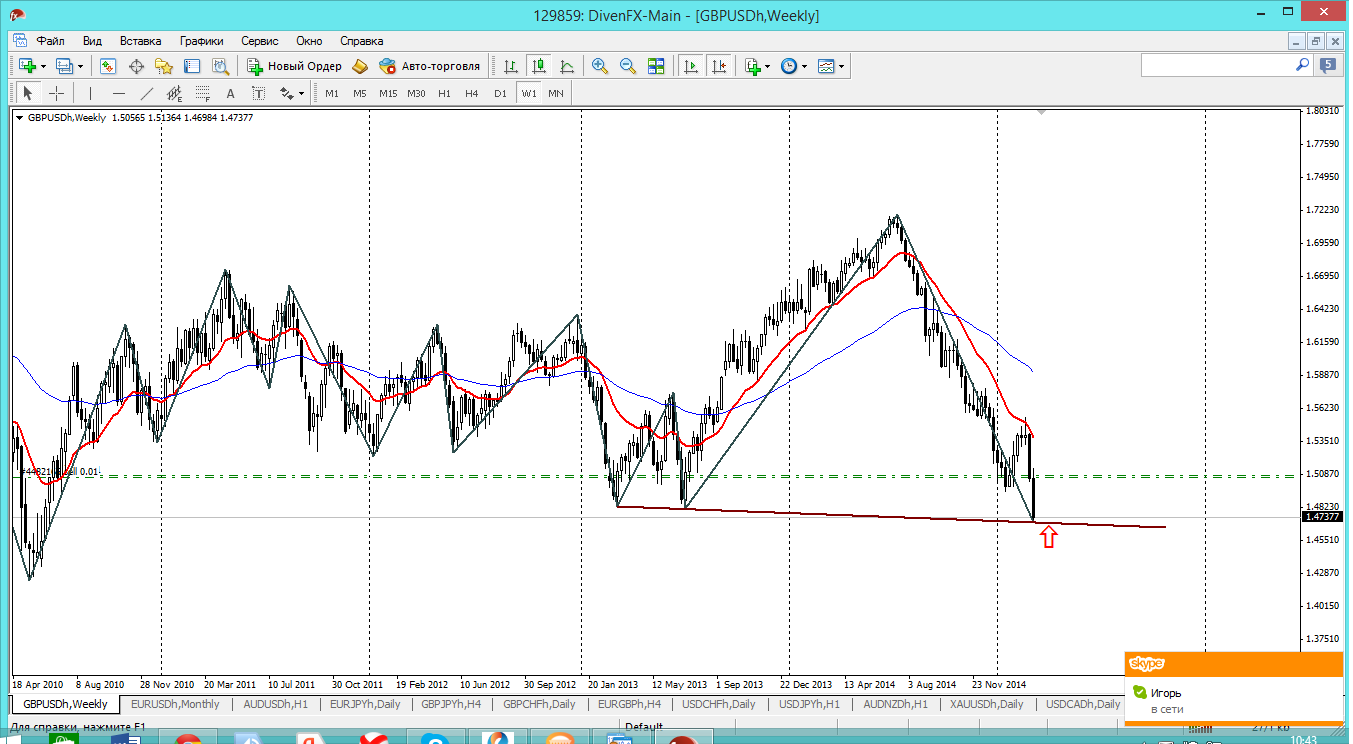This screenshot has height=744, width=1353.
Task: Switch to the EURUSDh,Monthly chart tab
Action: click(174, 704)
